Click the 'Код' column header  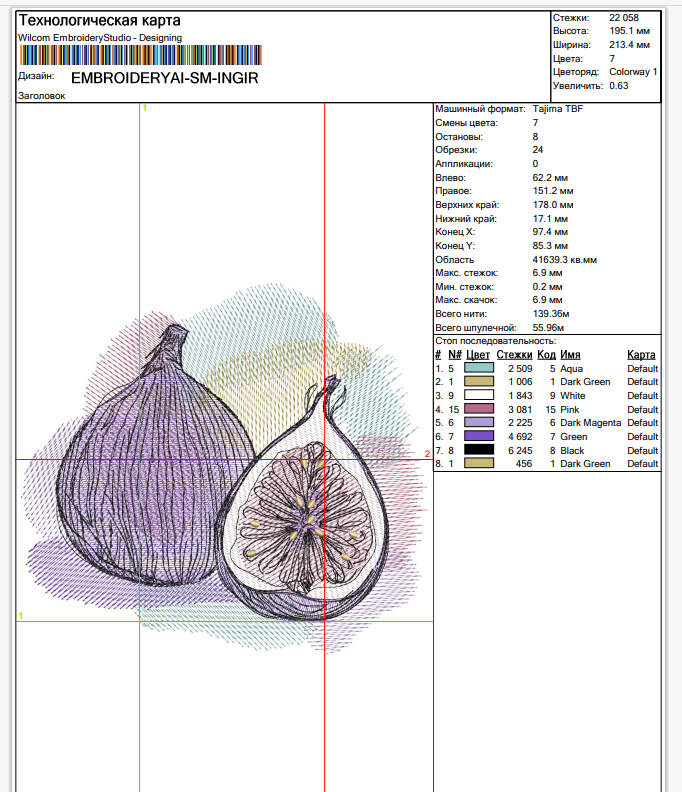click(x=546, y=355)
